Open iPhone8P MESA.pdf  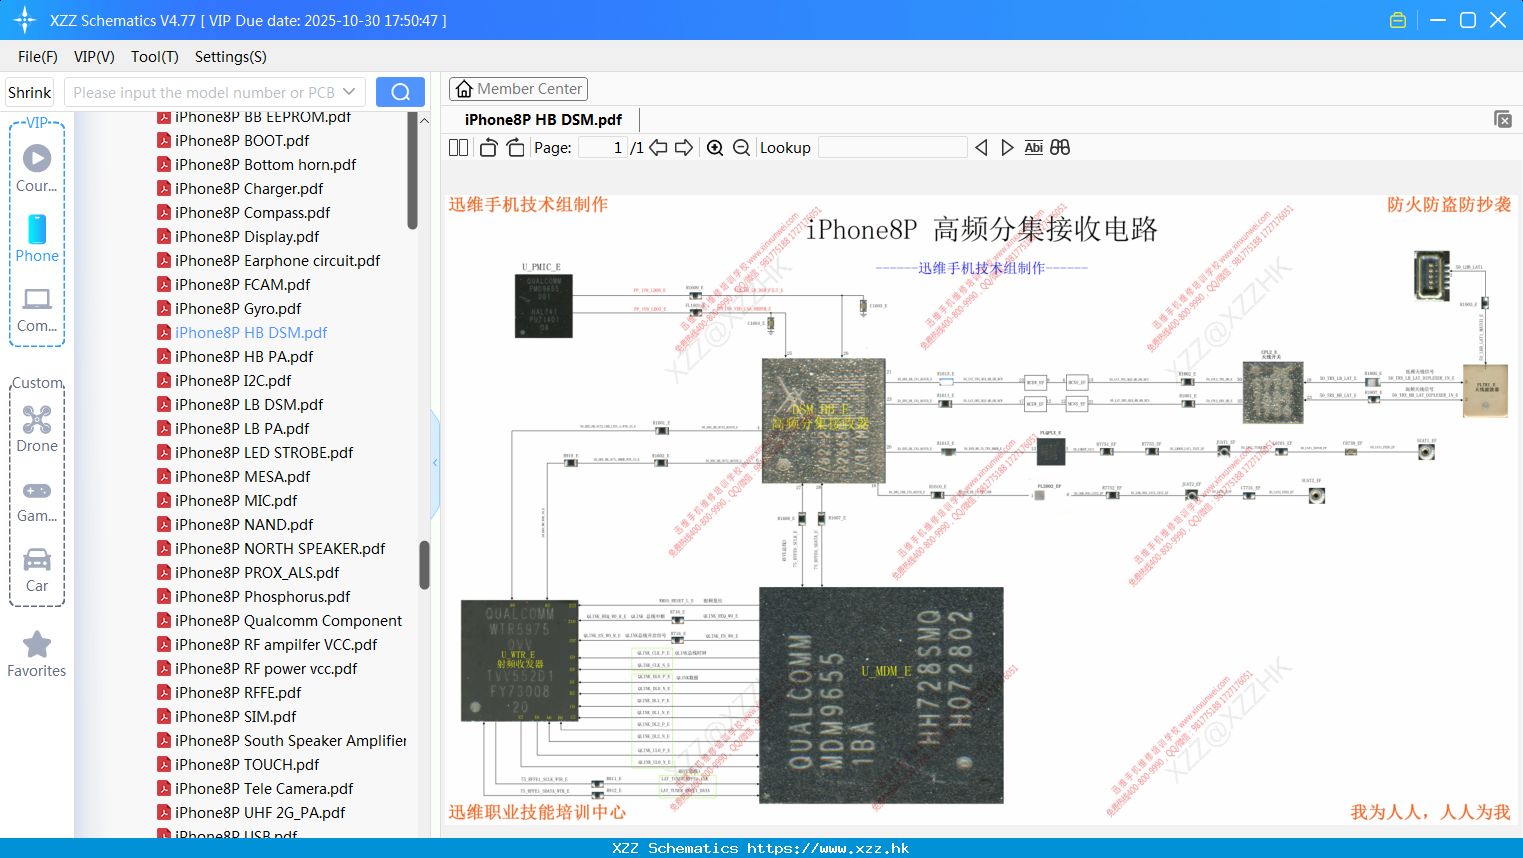tap(242, 477)
